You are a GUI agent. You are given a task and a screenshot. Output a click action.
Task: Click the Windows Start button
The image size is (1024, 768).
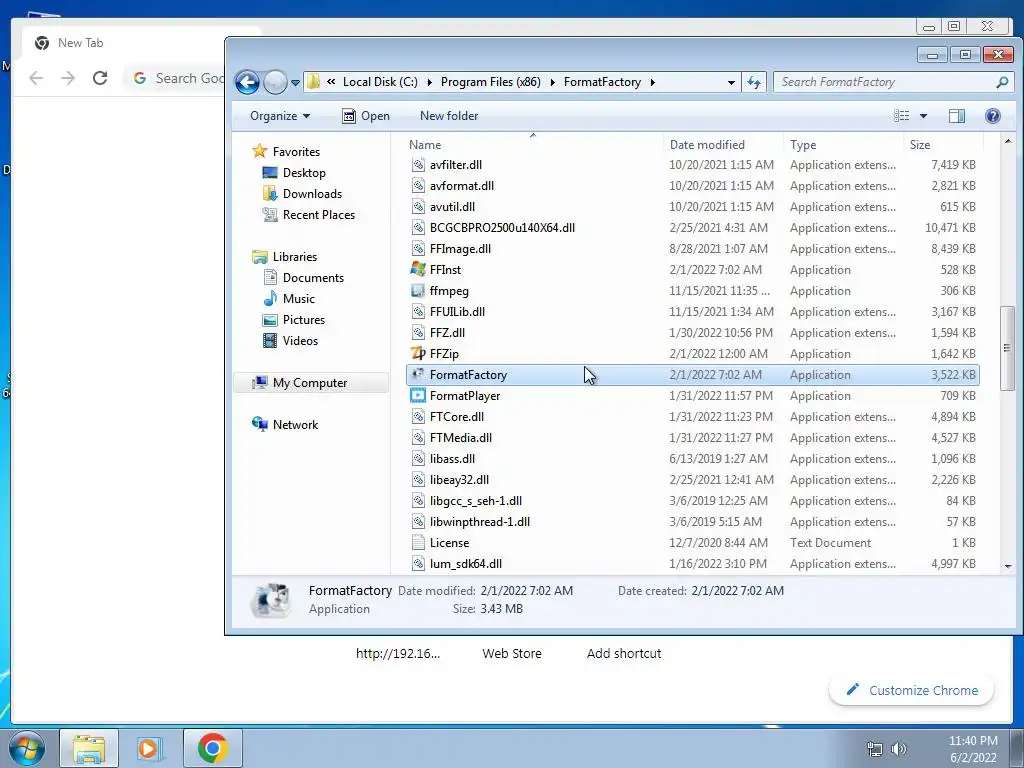point(27,748)
